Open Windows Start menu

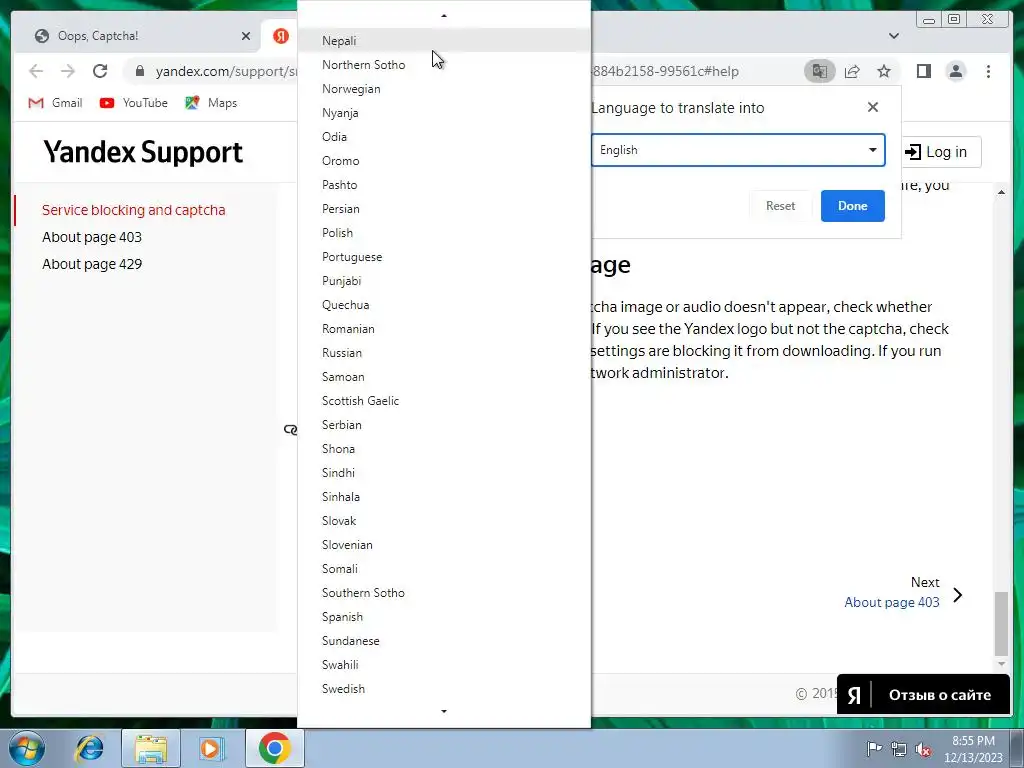click(27, 748)
